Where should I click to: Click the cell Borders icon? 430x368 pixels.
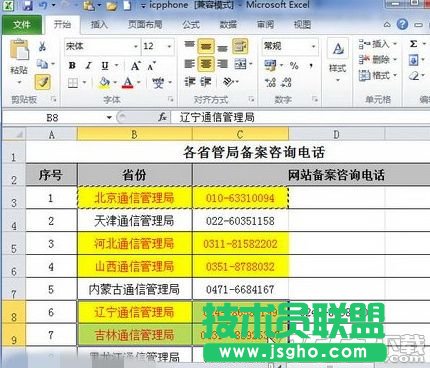(73, 82)
